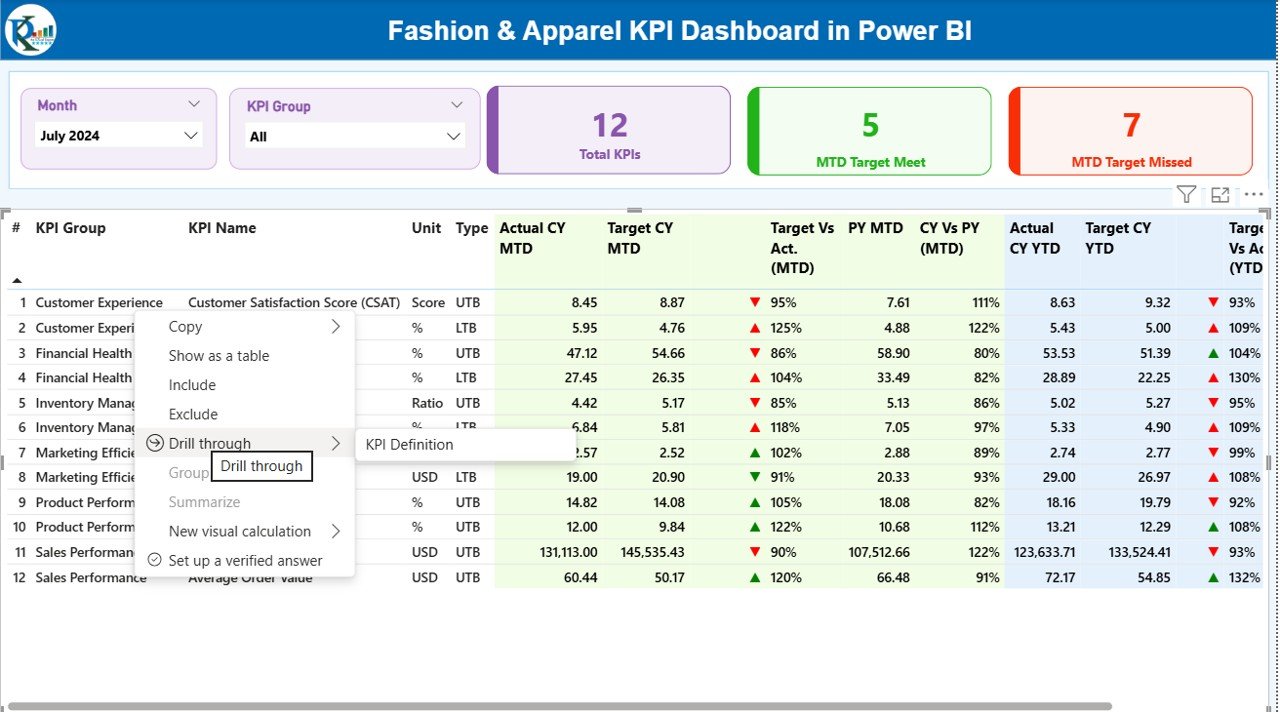
Task: Click the filter funnel icon above the table
Action: pyautogui.click(x=1186, y=195)
